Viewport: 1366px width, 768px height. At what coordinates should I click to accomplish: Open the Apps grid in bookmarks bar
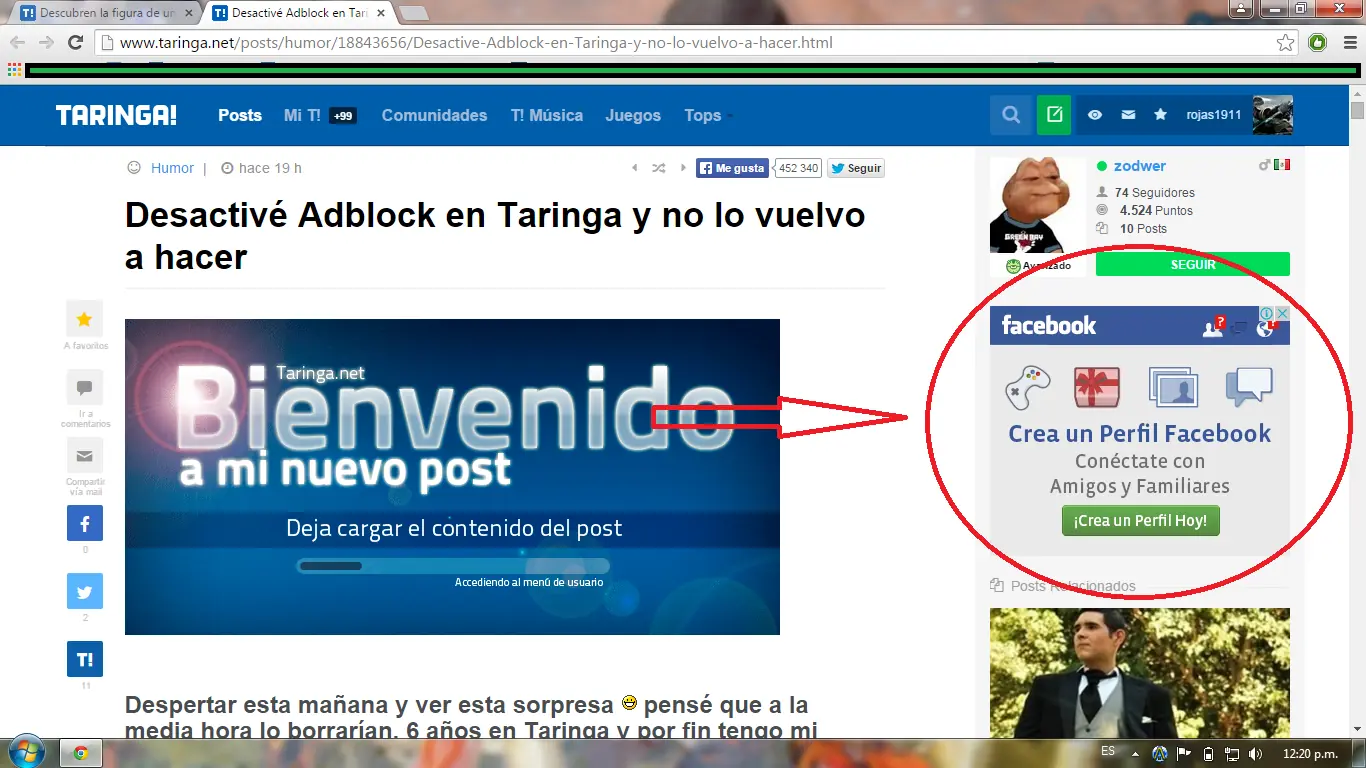[13, 70]
